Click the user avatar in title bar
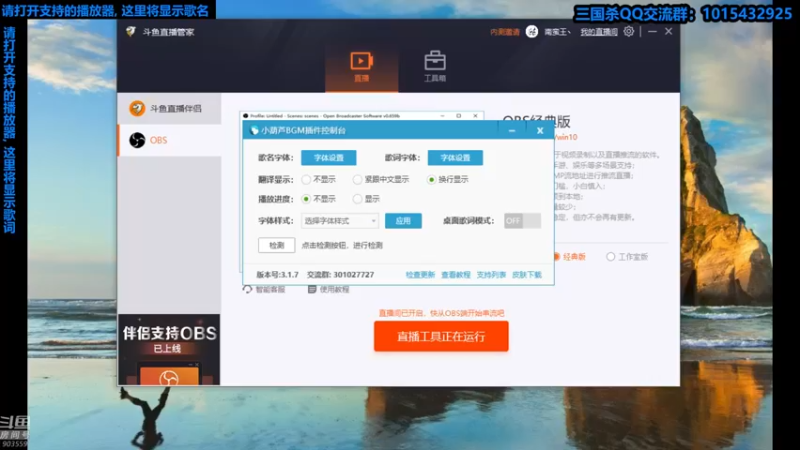 click(532, 32)
